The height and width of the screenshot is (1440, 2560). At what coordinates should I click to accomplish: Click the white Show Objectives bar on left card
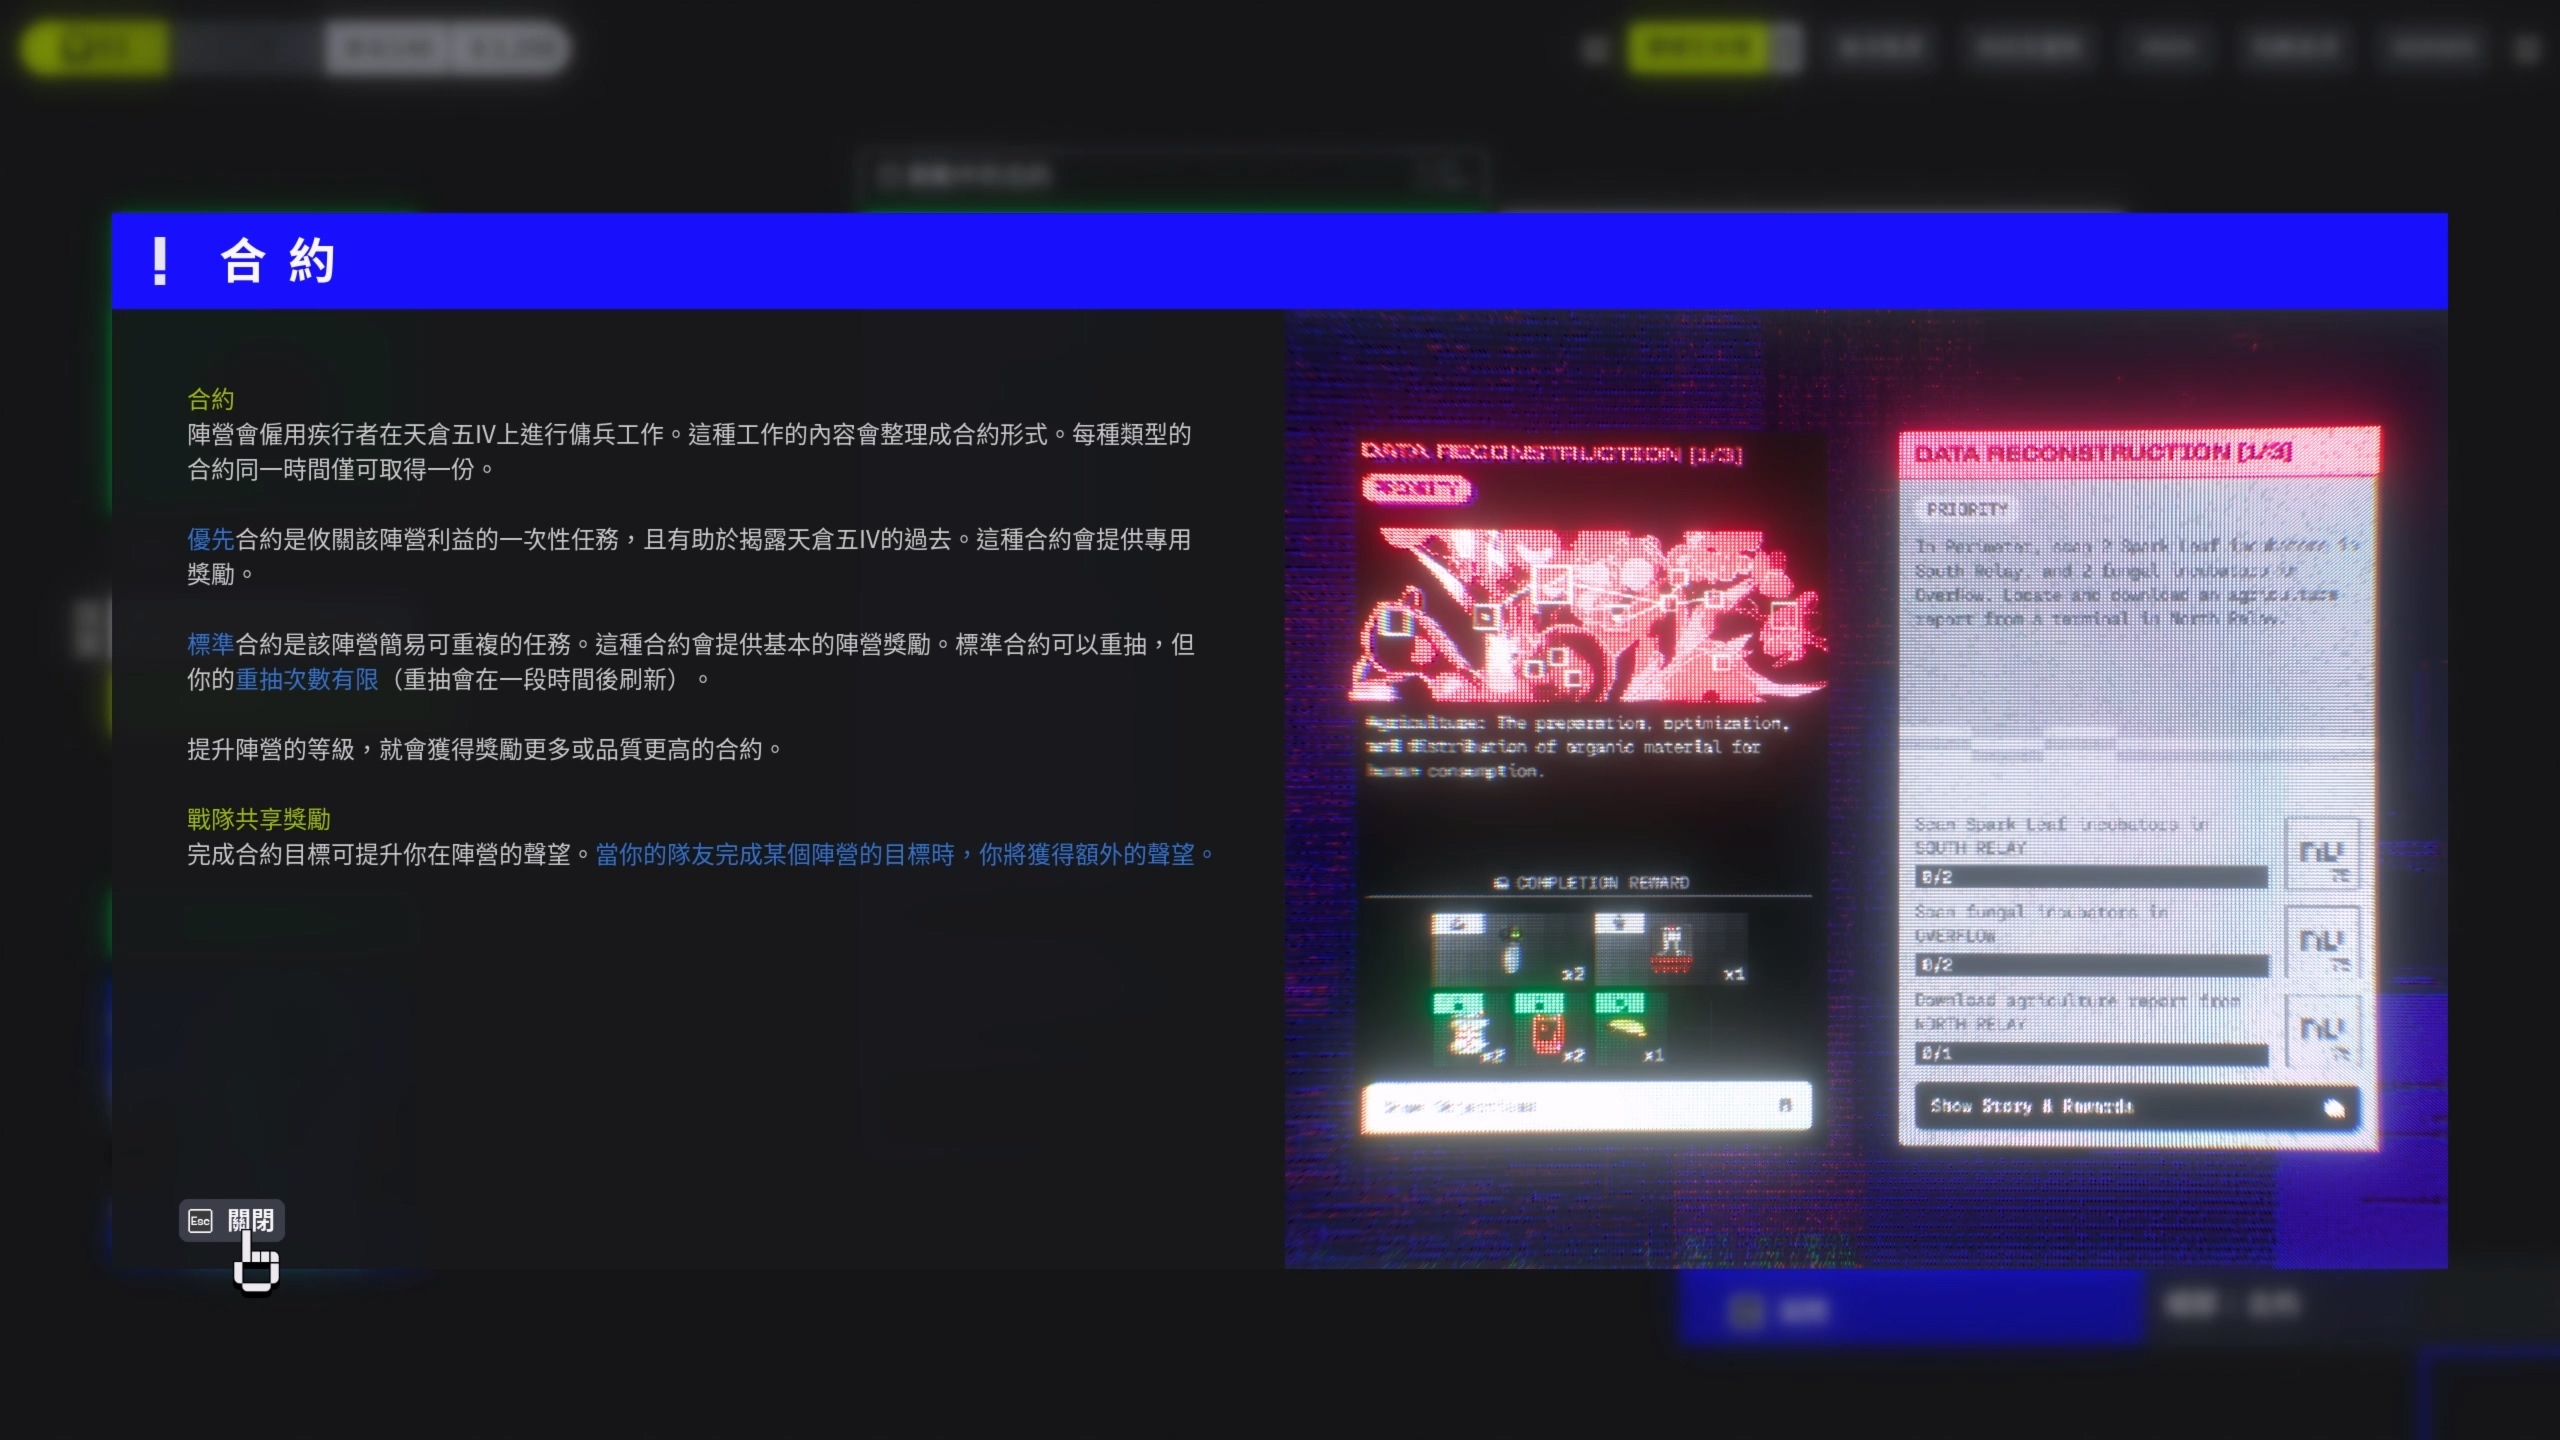click(x=1585, y=1106)
